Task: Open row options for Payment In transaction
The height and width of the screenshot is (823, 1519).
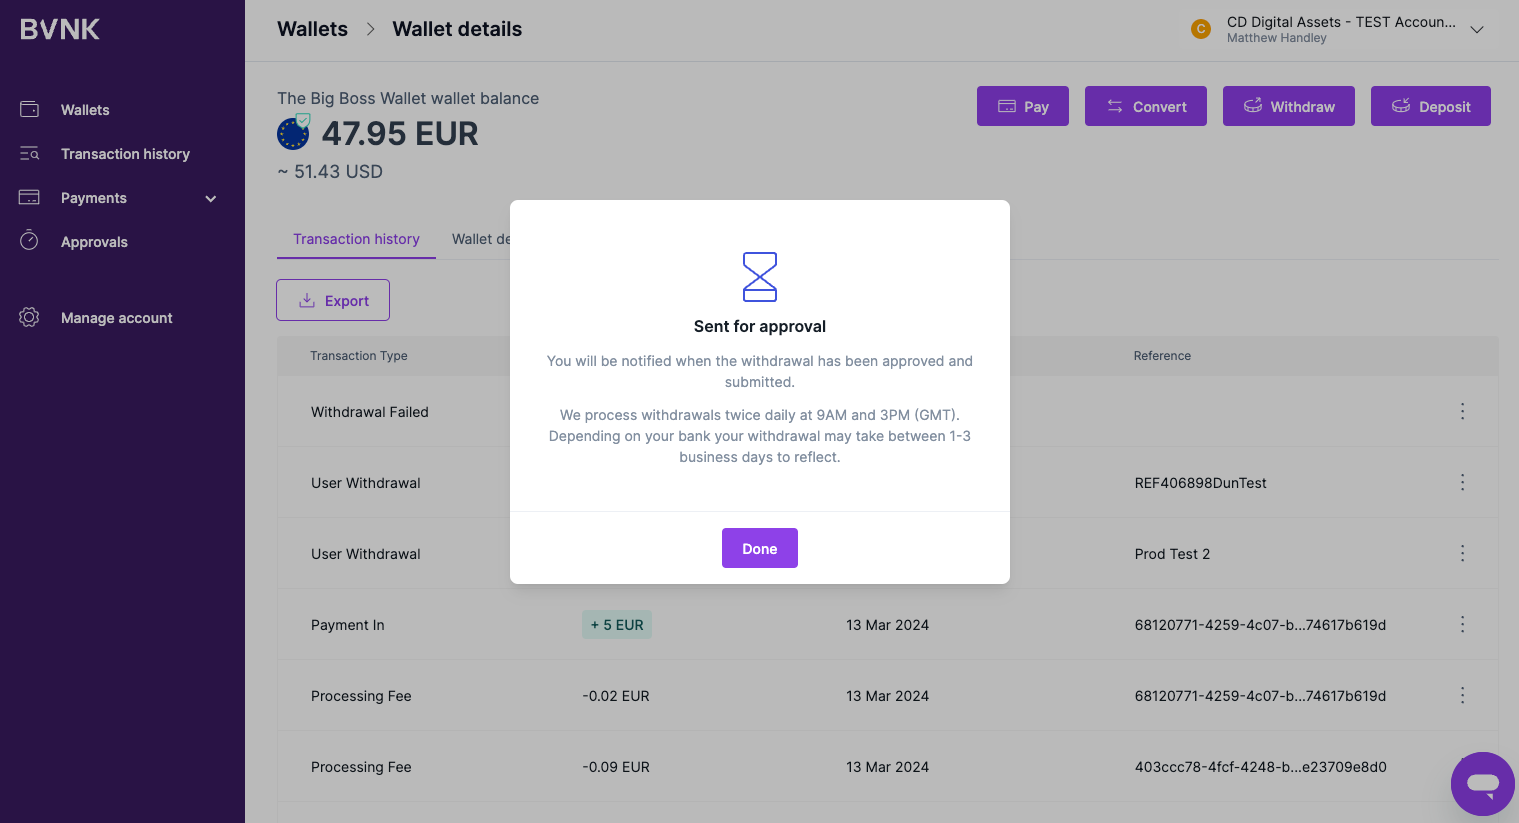Action: coord(1462,624)
